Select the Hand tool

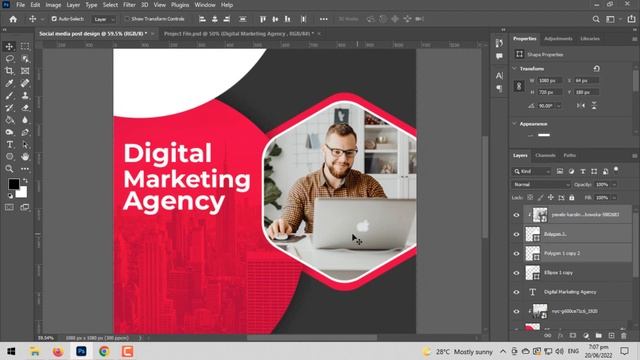pyautogui.click(x=25, y=156)
